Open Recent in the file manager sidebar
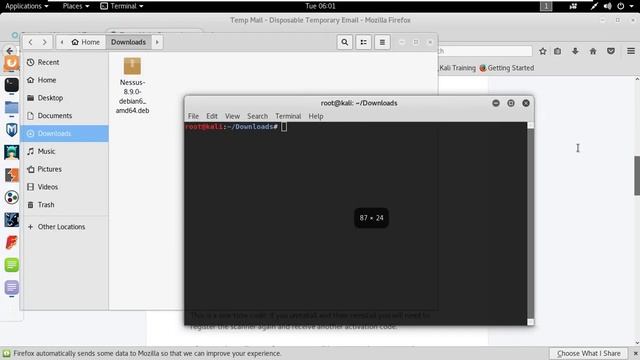 pyautogui.click(x=64, y=62)
